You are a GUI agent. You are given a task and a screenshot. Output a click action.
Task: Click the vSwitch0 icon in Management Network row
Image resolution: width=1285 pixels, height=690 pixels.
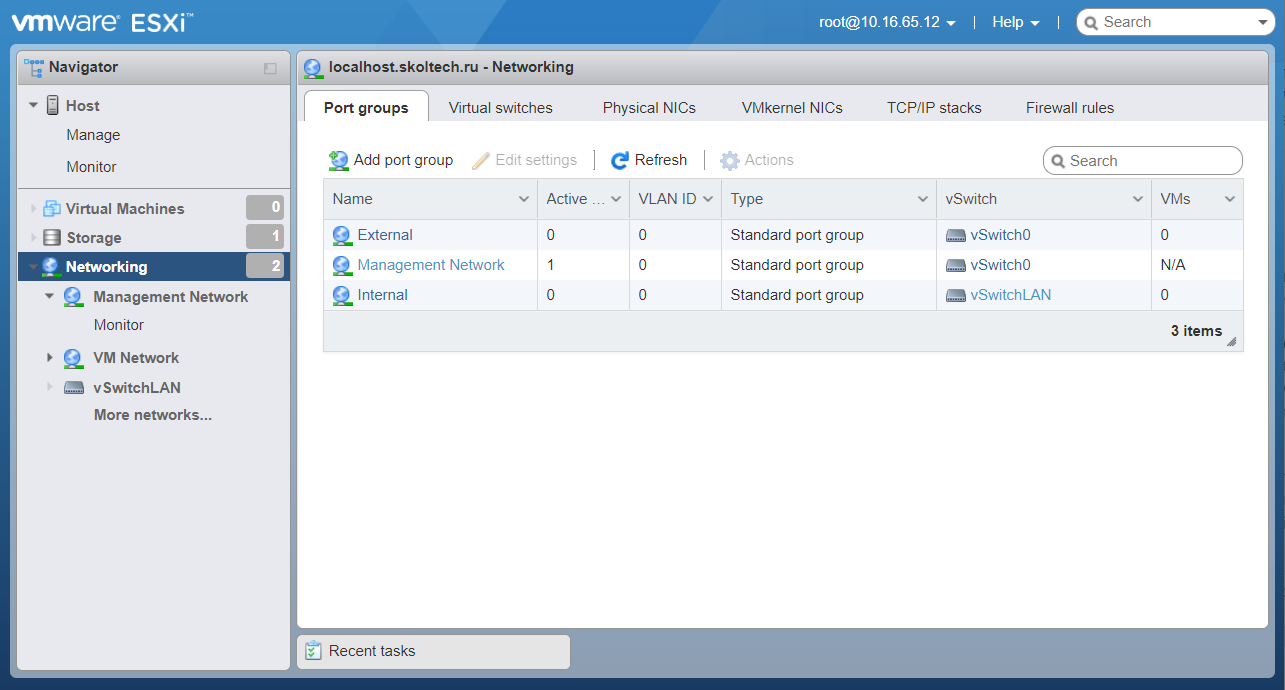(x=956, y=266)
